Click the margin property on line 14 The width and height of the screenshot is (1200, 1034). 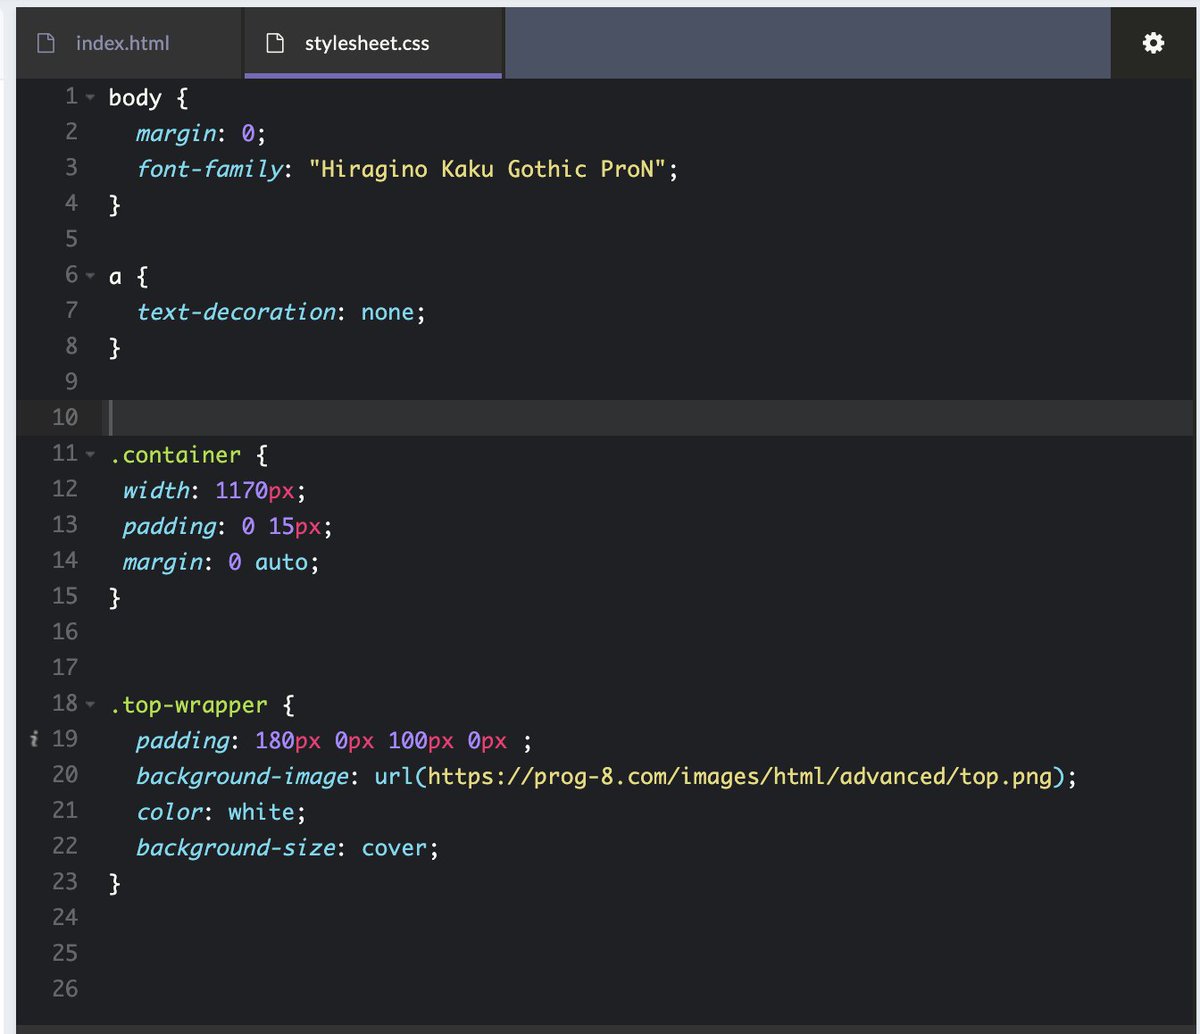pyautogui.click(x=162, y=562)
